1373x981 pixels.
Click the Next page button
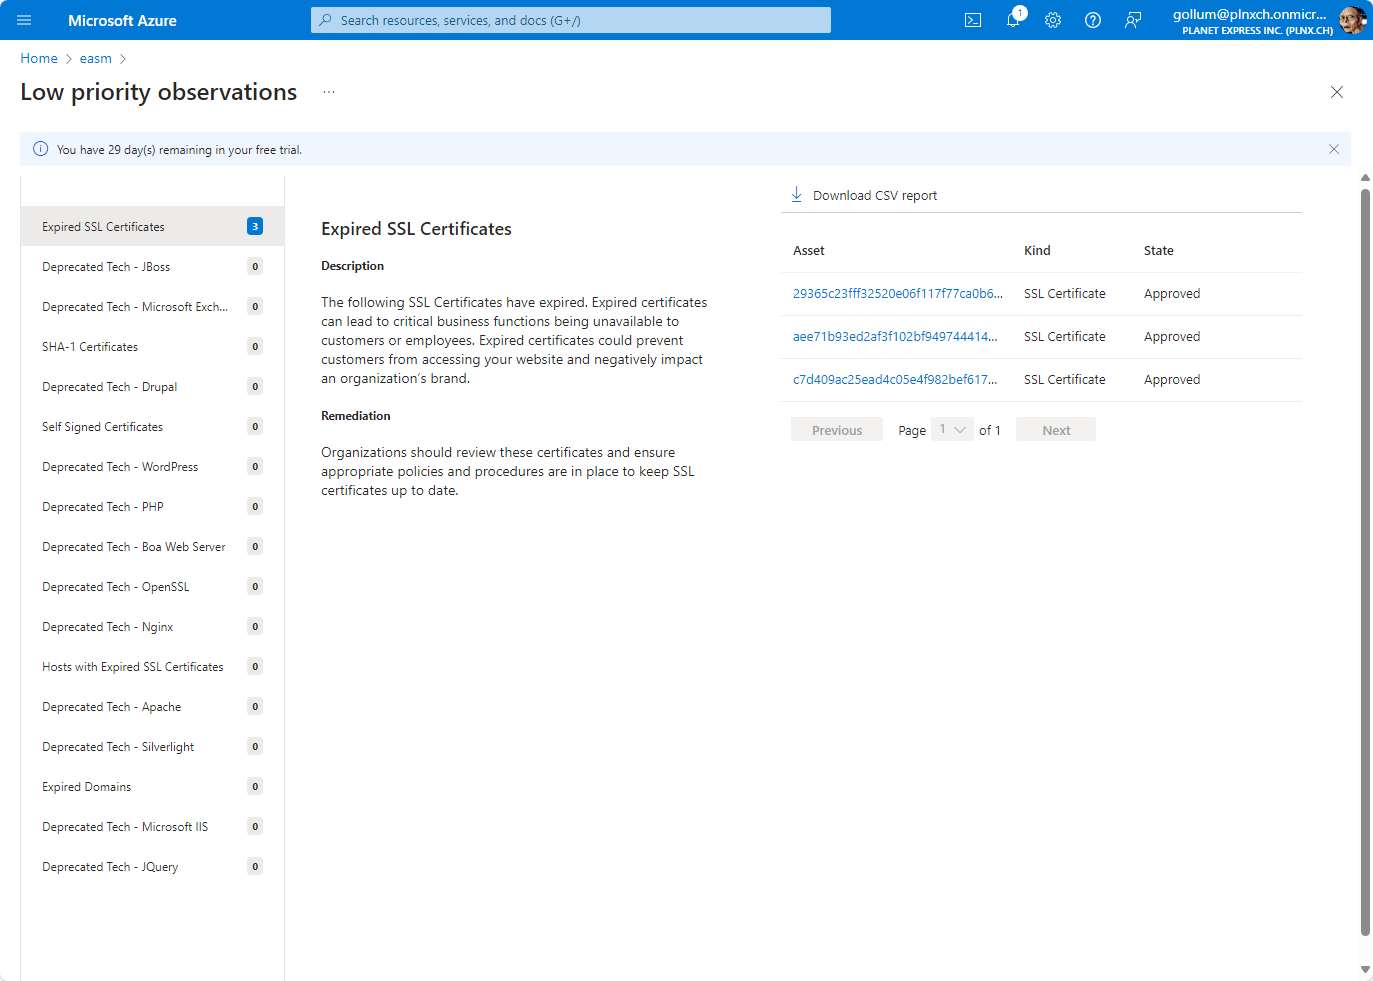1055,429
